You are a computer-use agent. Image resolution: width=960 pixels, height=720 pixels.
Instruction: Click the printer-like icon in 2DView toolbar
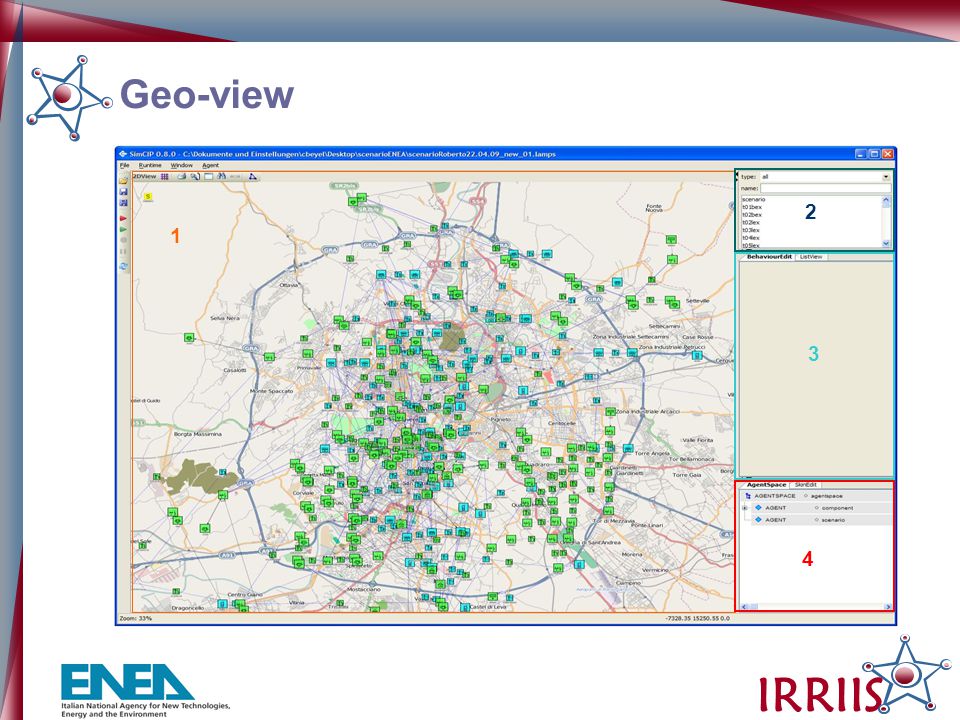pos(182,176)
